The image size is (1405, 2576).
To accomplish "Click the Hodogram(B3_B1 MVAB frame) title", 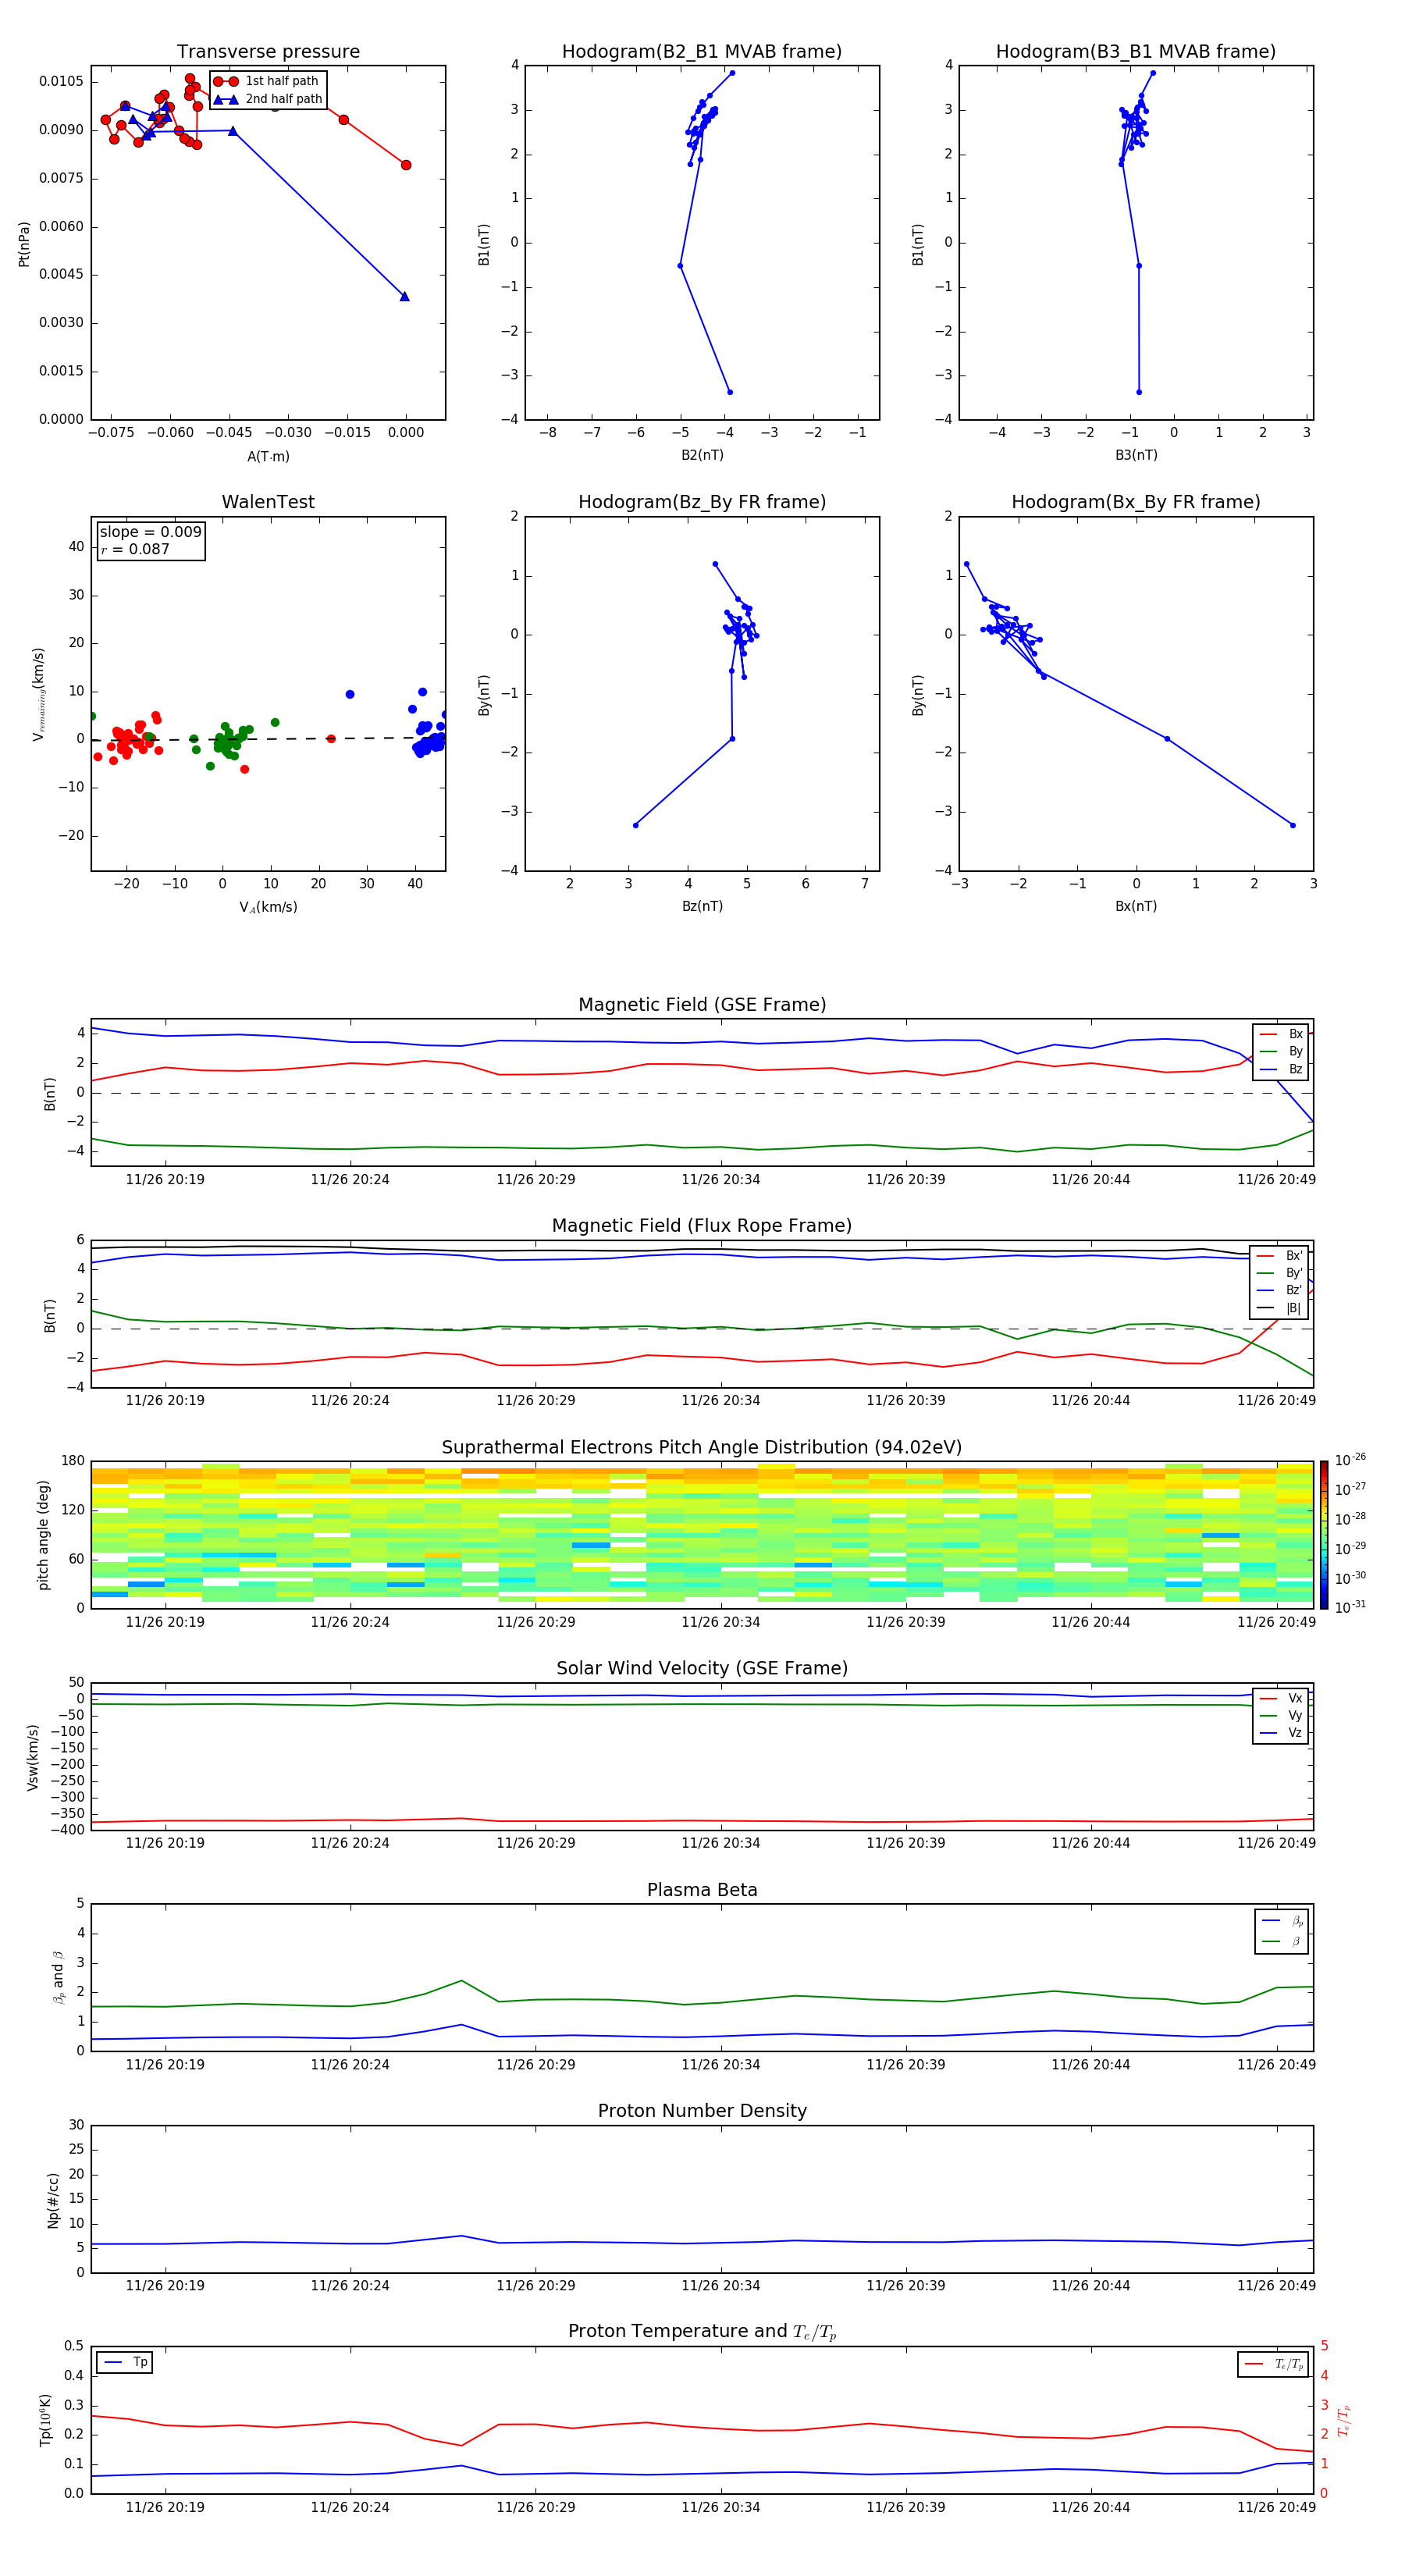I will pyautogui.click(x=1136, y=51).
